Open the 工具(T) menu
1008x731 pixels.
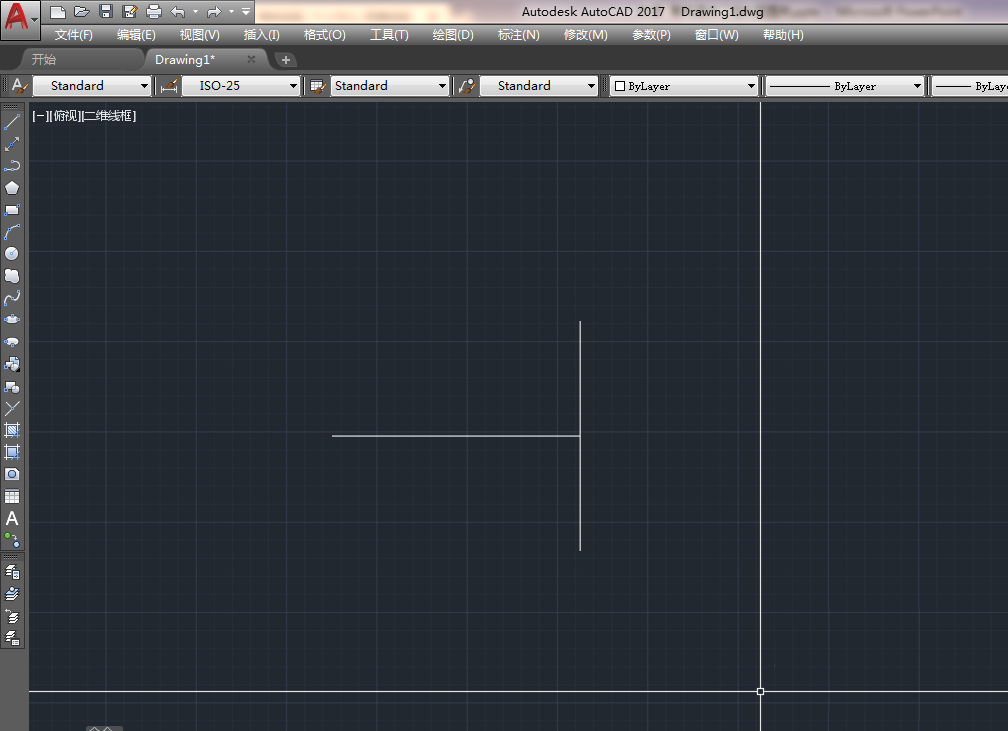[x=389, y=35]
